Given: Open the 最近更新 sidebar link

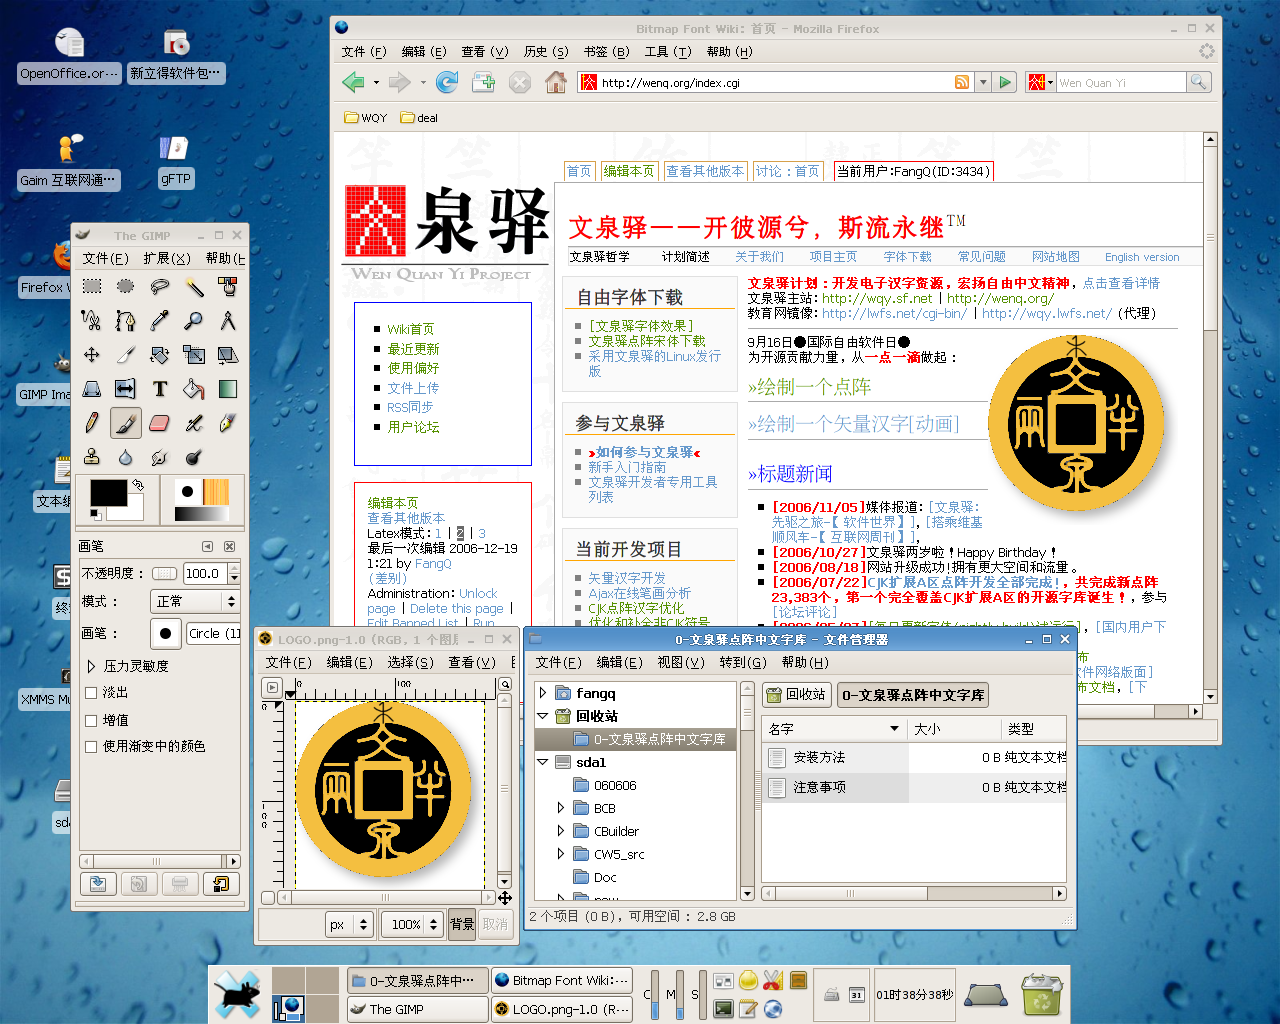Looking at the screenshot, I should pos(413,349).
